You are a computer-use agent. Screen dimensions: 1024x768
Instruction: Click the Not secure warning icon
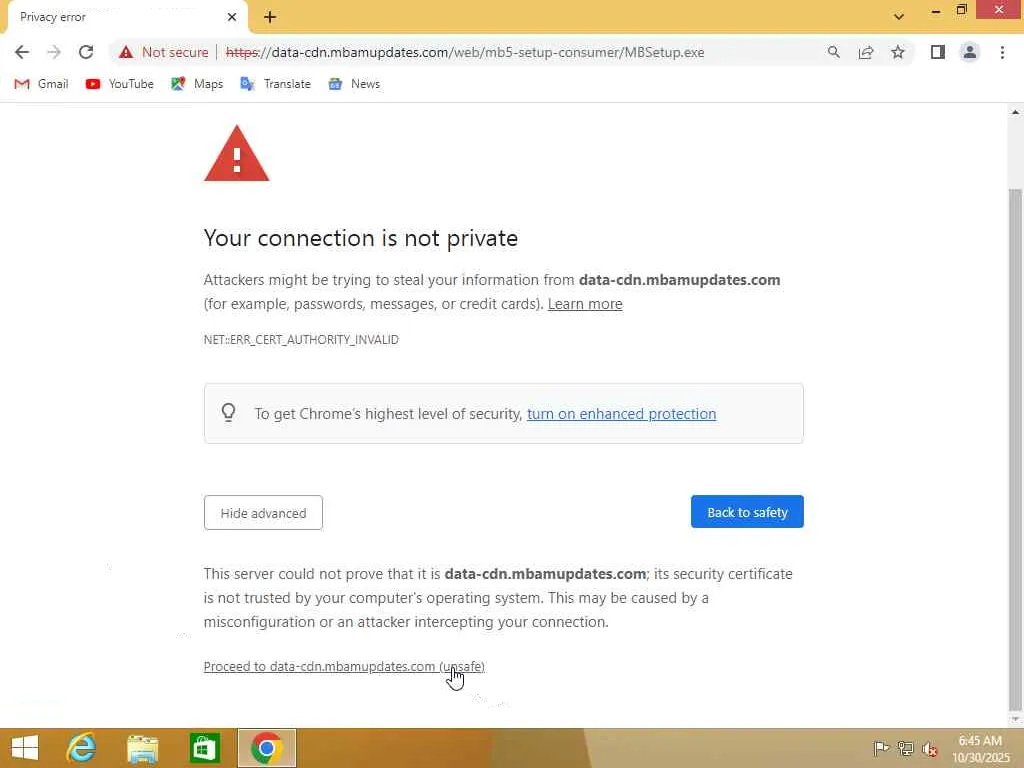tap(125, 52)
